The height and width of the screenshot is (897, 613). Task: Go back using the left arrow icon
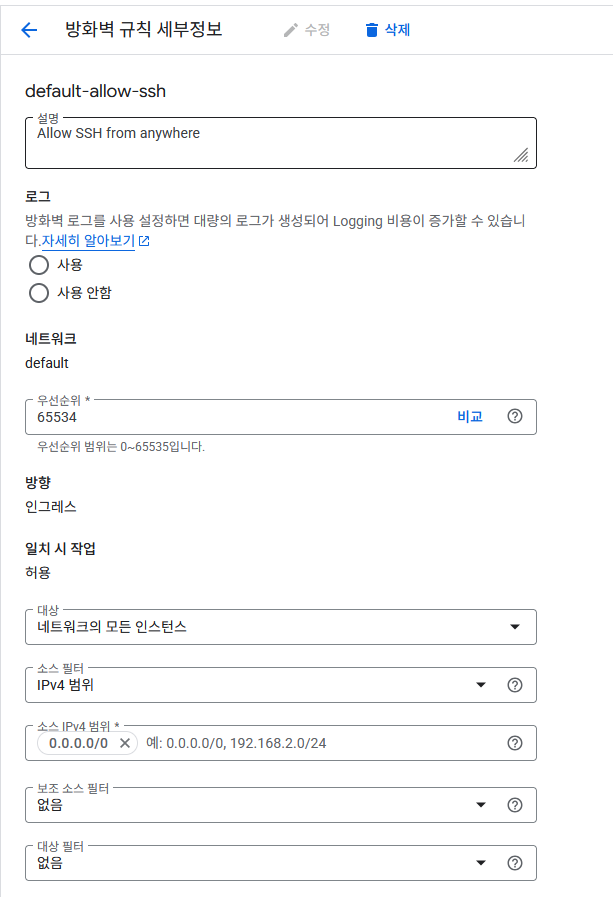[x=29, y=30]
